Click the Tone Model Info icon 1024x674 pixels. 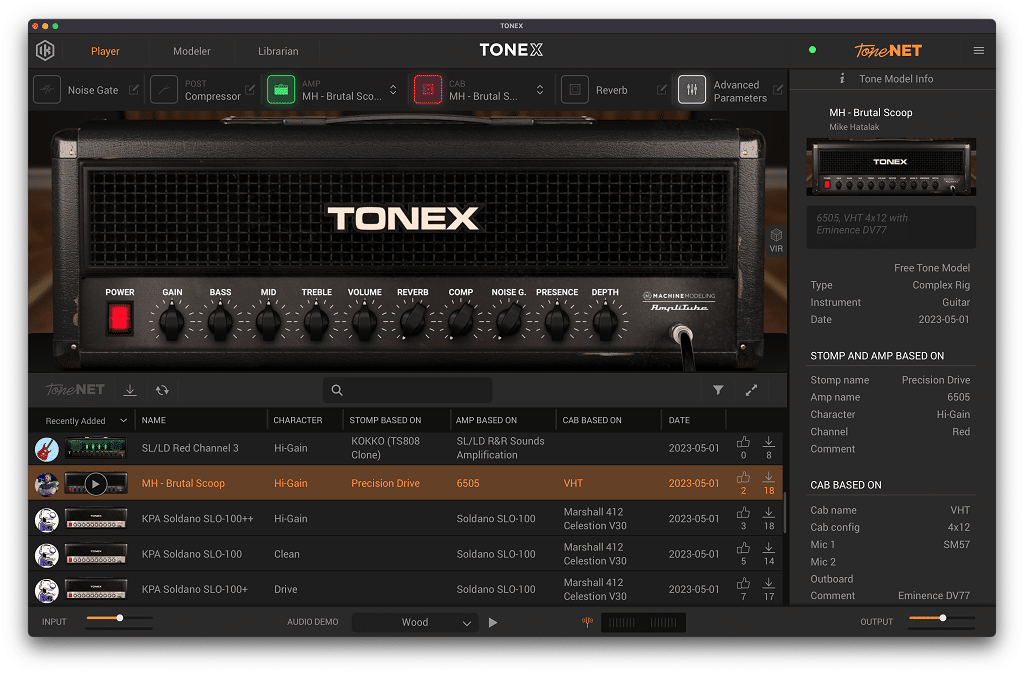[842, 78]
